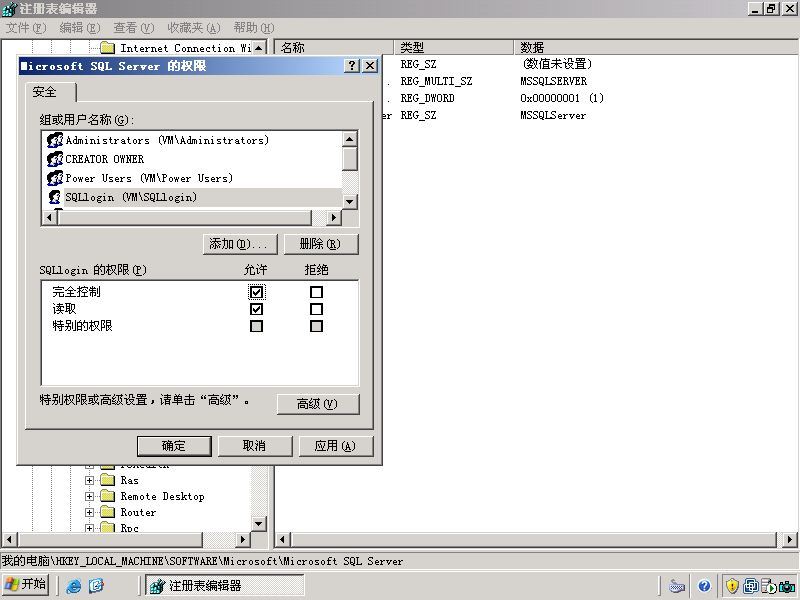The image size is (800, 600).
Task: Click values pane horizontal scroll right arrow
Action: (x=789, y=539)
